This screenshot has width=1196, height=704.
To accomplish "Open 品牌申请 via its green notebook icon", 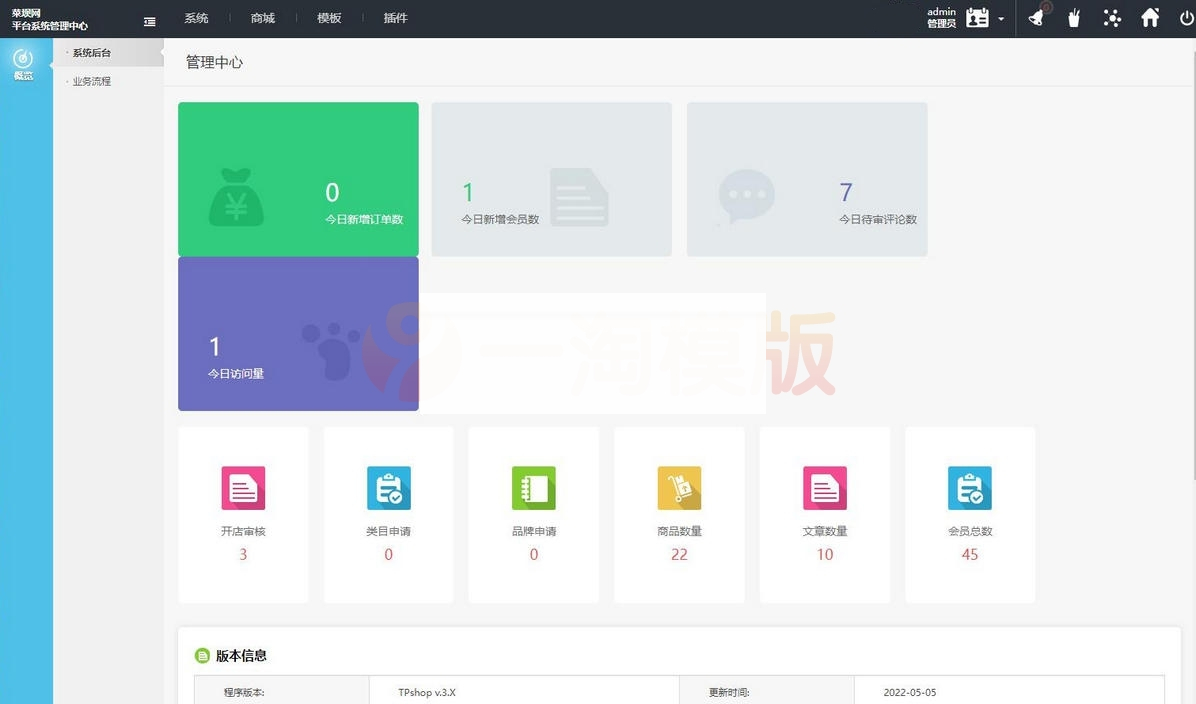I will [x=533, y=488].
